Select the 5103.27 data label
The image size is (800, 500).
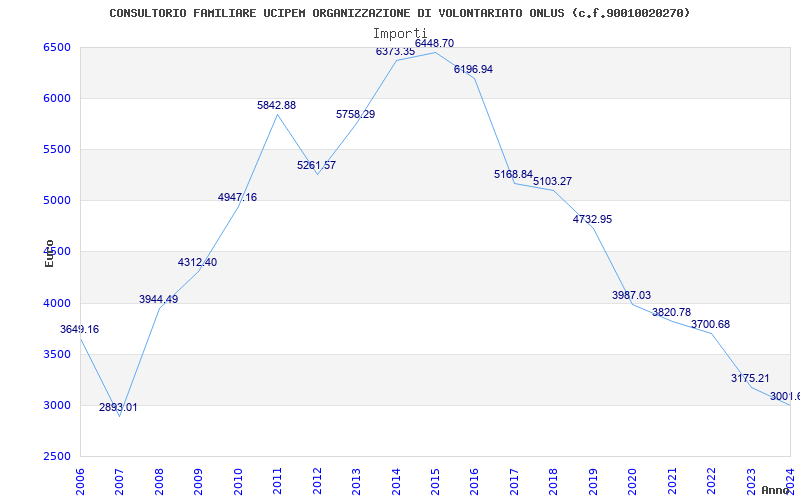point(553,182)
